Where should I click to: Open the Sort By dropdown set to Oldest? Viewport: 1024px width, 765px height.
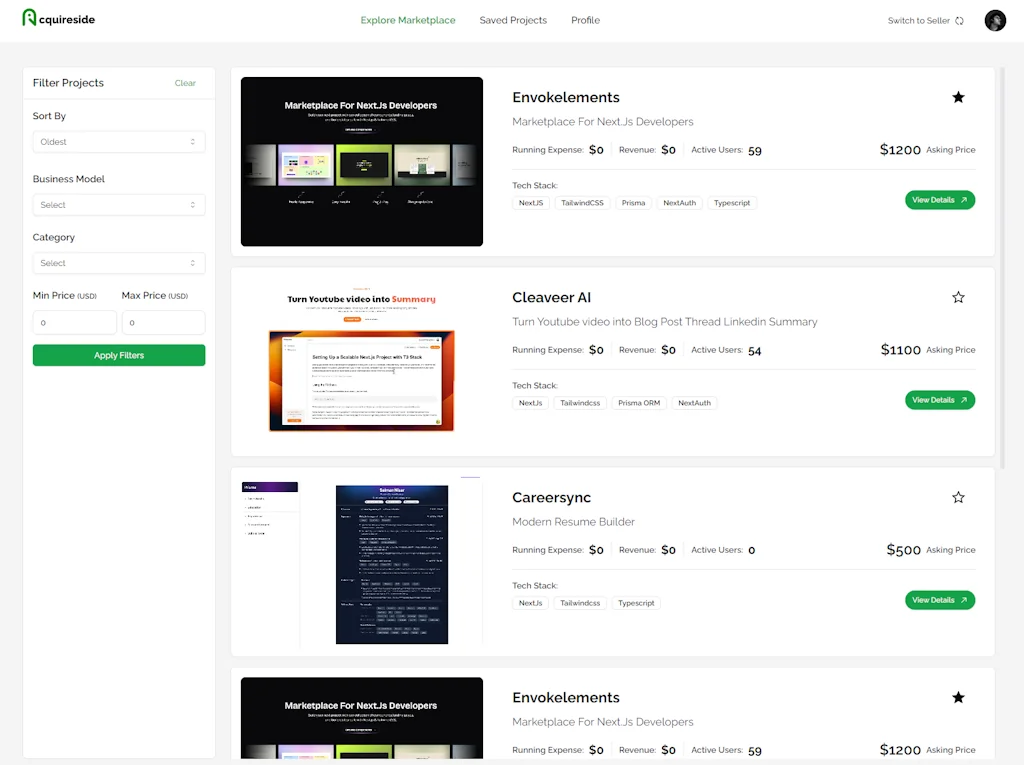[118, 141]
